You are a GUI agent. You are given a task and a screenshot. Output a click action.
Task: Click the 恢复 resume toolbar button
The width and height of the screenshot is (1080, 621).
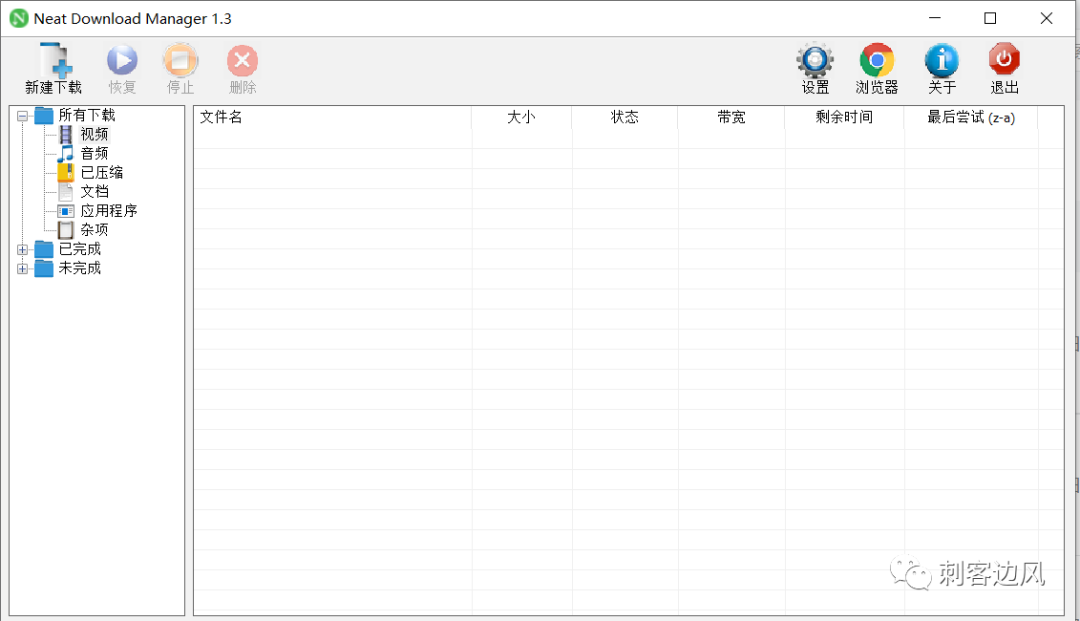tap(122, 68)
